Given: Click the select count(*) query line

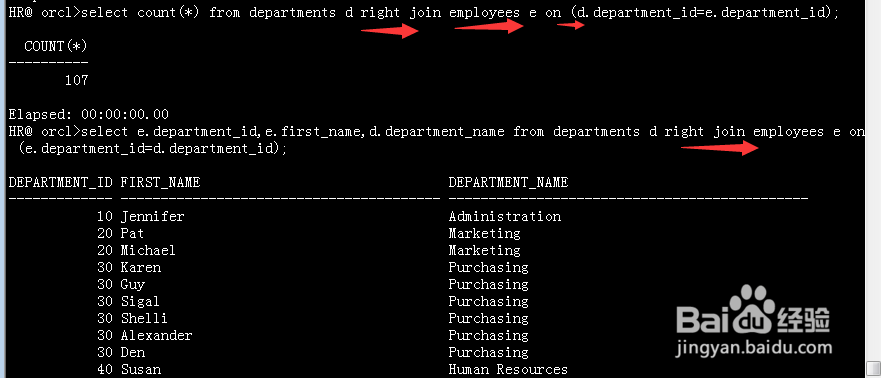Looking at the screenshot, I should (424, 12).
